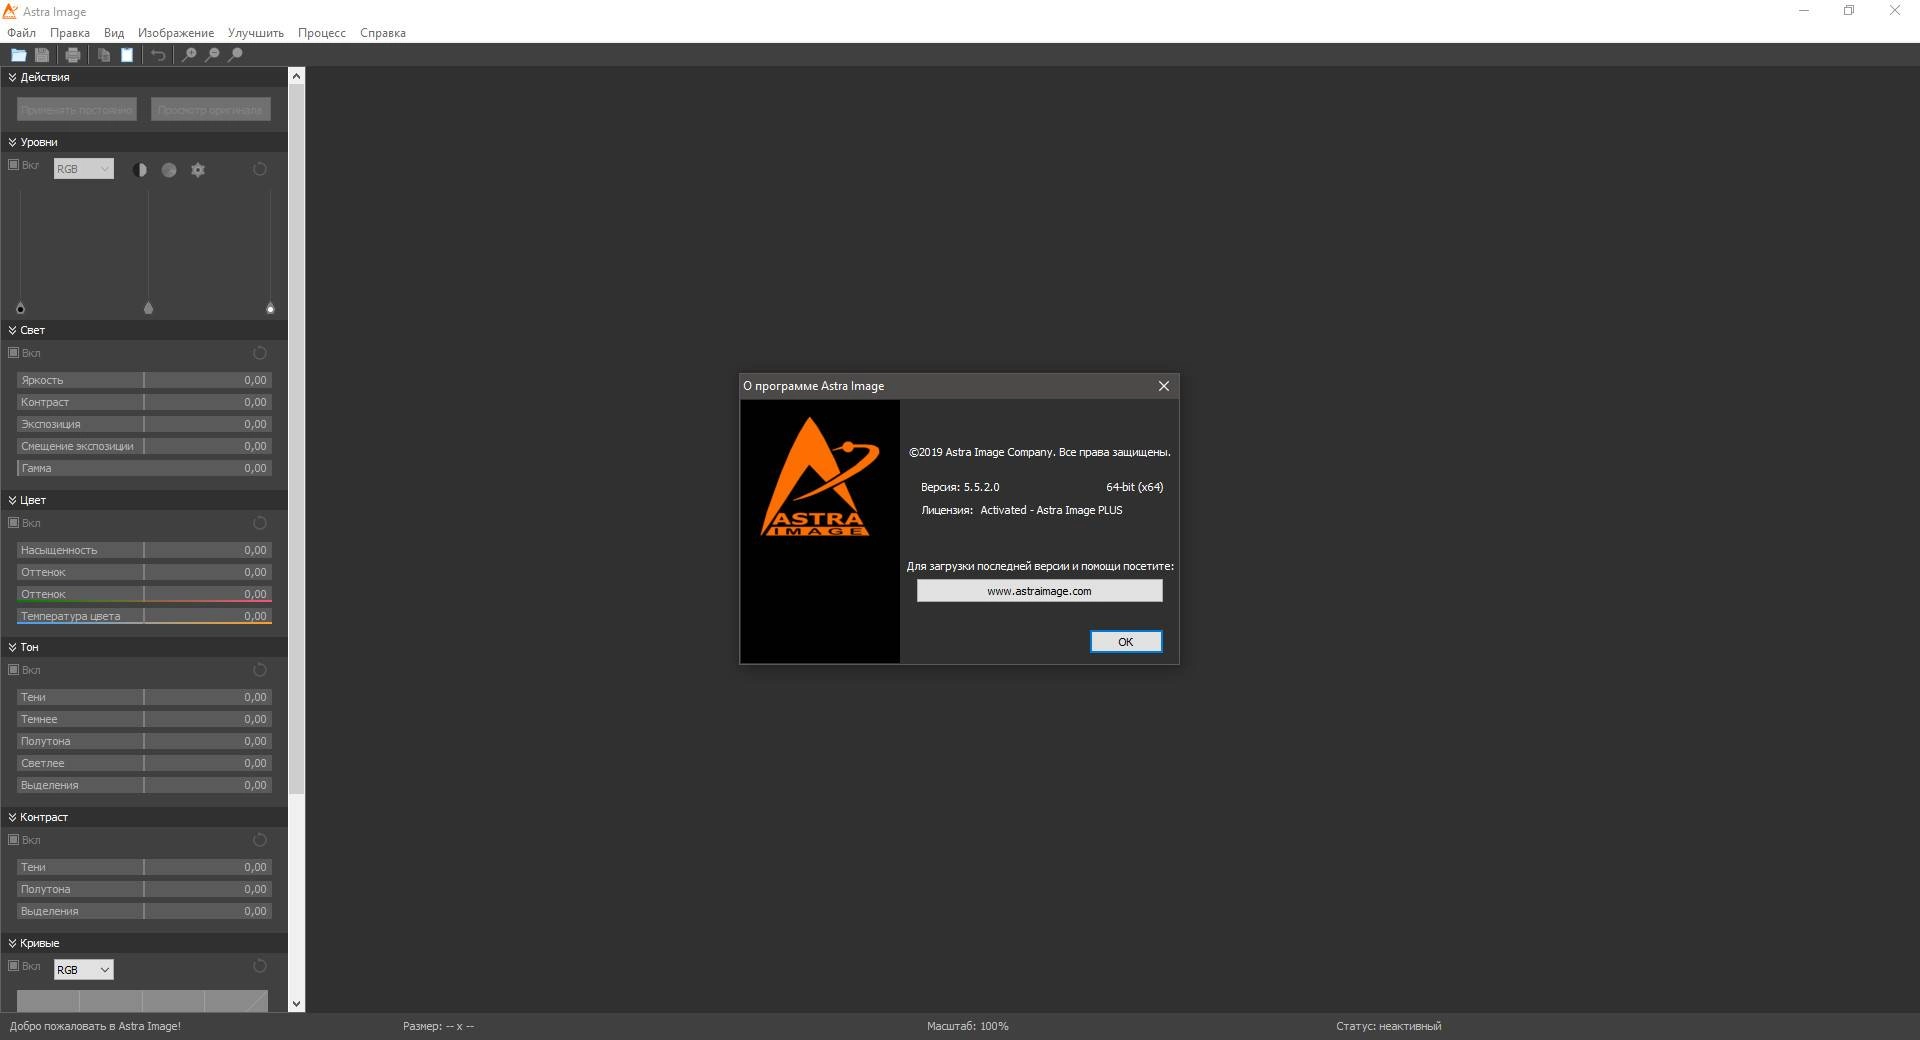Screen dimensions: 1920x1040
Task: Collapse the Кривые panel section
Action: 12,943
